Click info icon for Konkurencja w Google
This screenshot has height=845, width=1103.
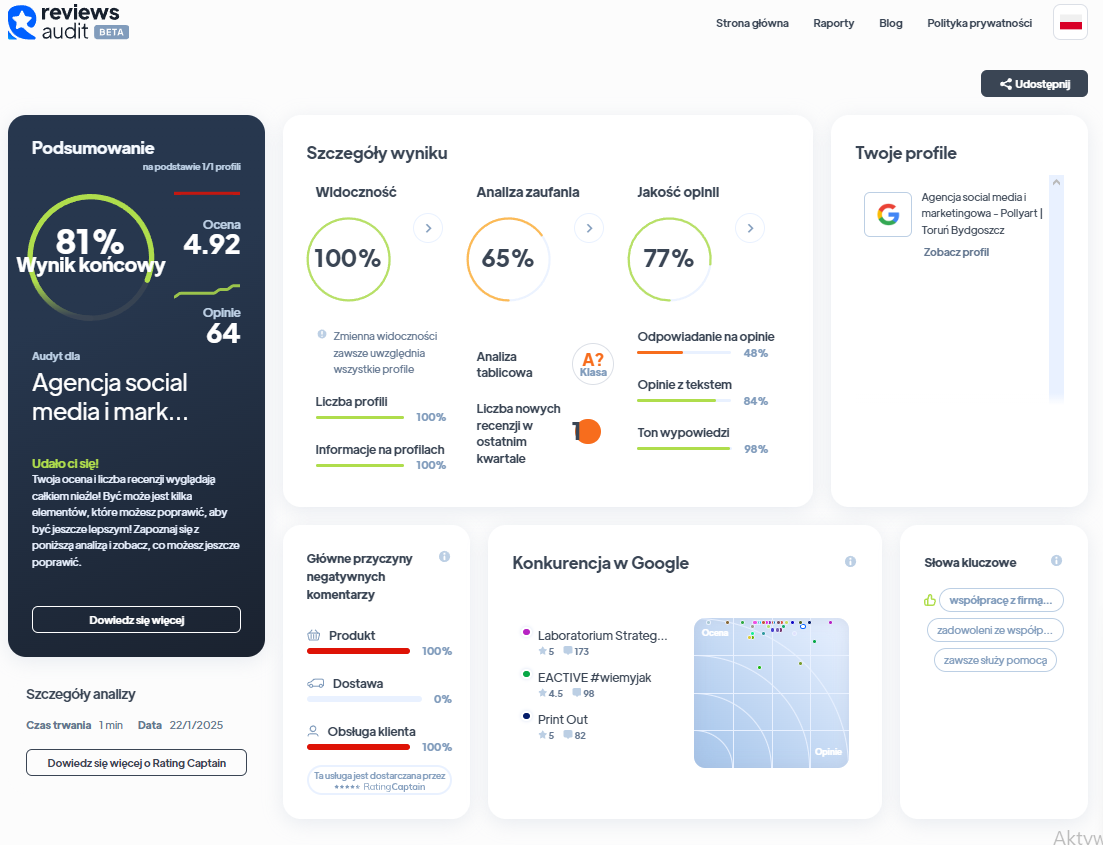850,561
